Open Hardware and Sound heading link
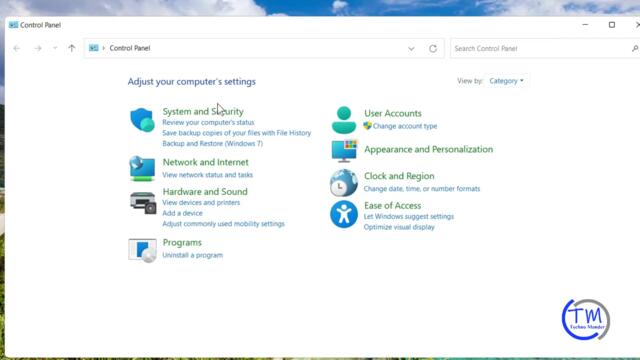 click(x=205, y=191)
